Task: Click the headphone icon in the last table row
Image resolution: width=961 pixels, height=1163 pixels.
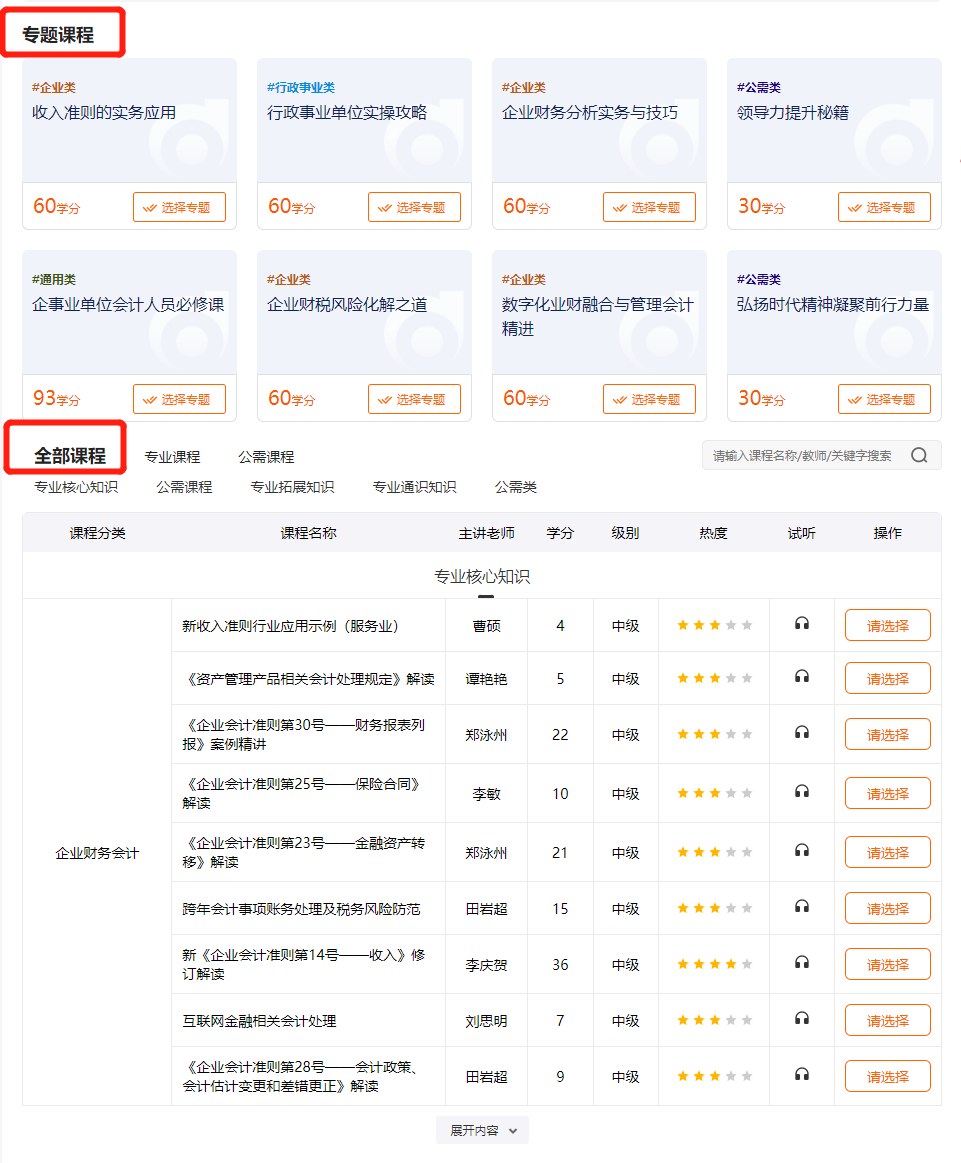Action: pos(801,1075)
